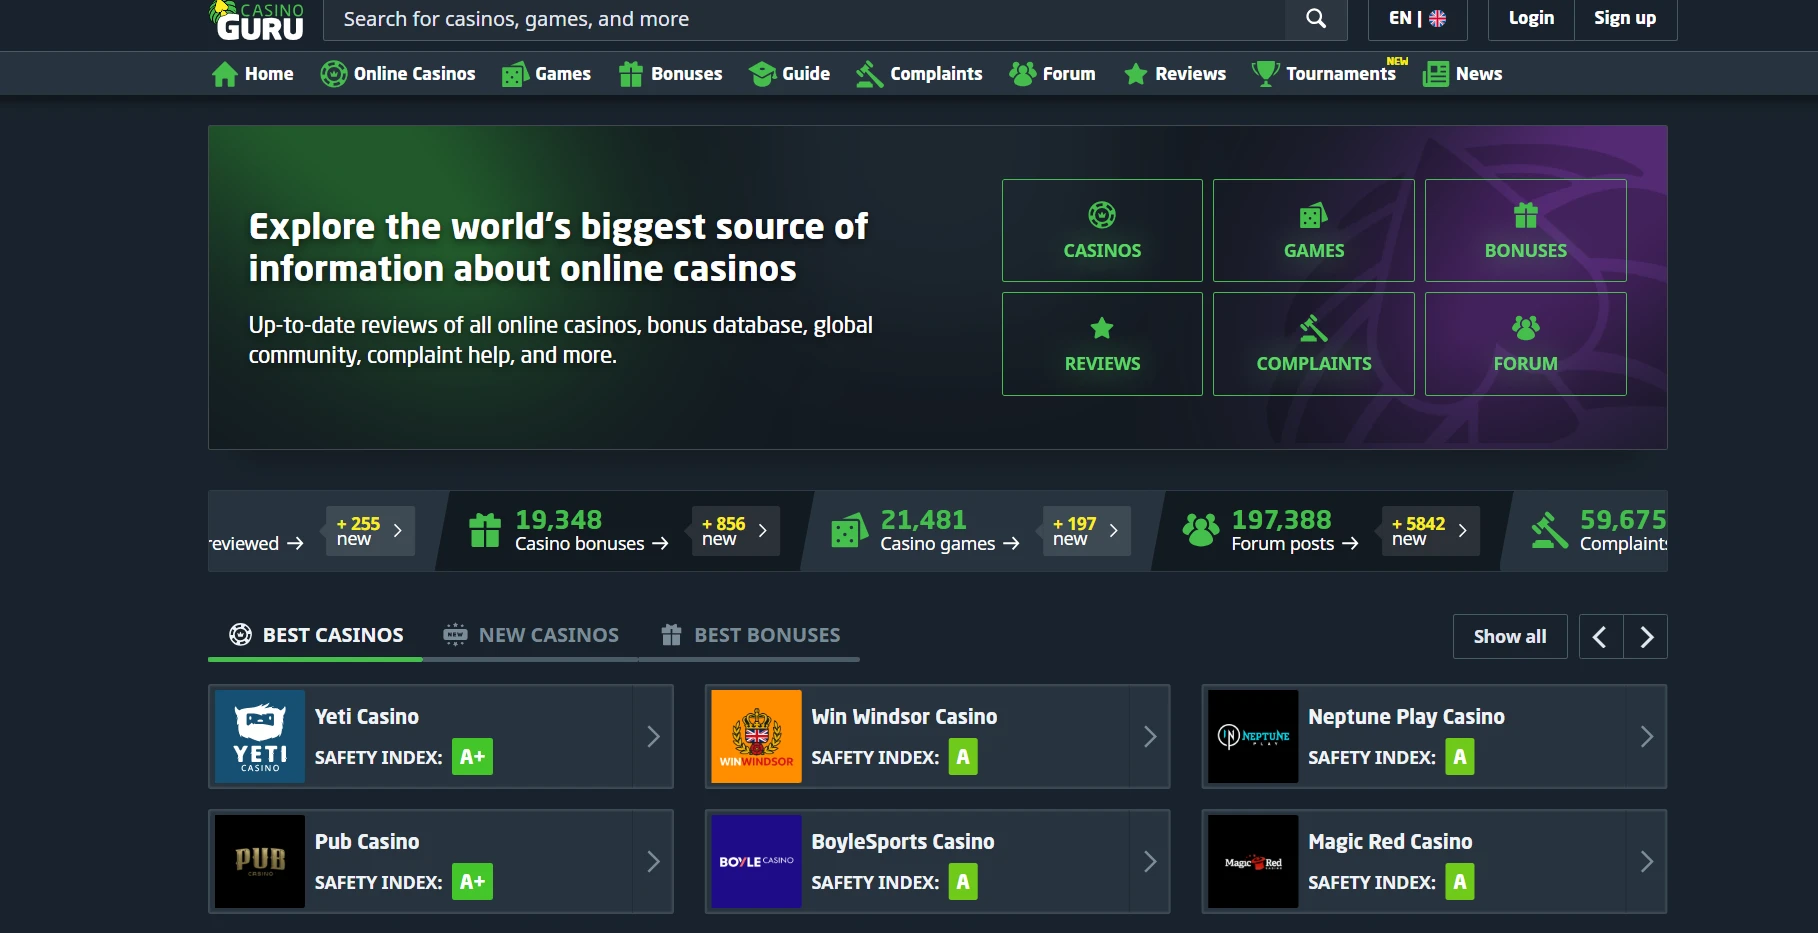Go to next casinos carousel page
Image resolution: width=1818 pixels, height=933 pixels.
[x=1646, y=637]
